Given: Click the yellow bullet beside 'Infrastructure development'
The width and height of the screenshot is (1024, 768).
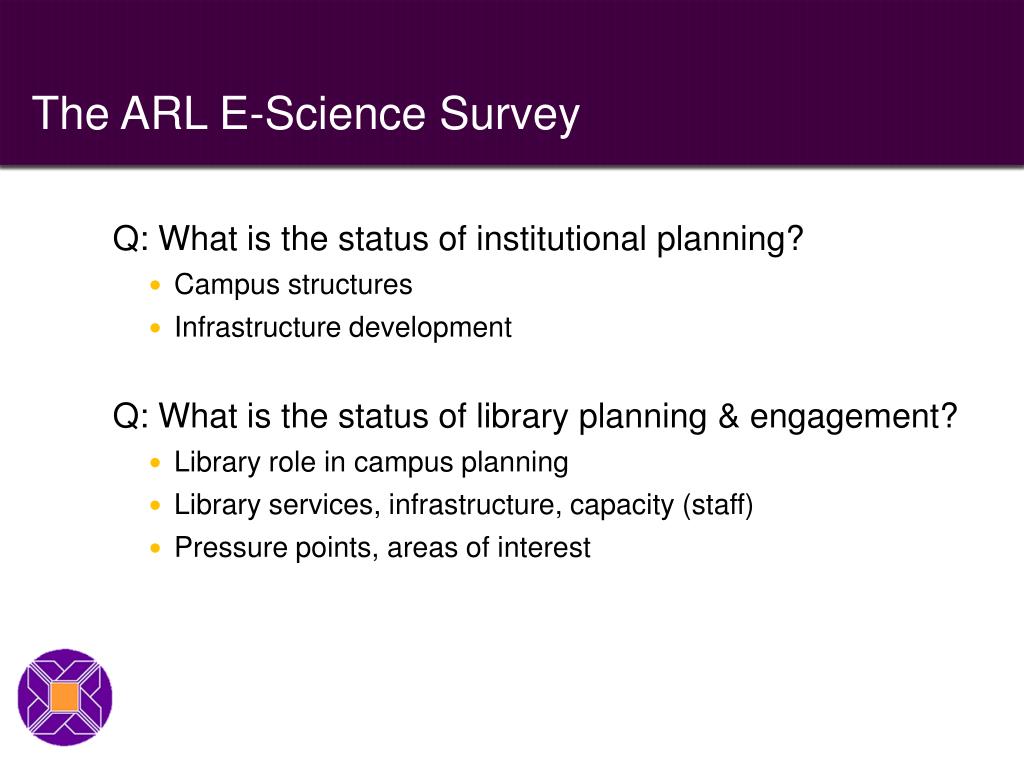Looking at the screenshot, I should tap(155, 328).
